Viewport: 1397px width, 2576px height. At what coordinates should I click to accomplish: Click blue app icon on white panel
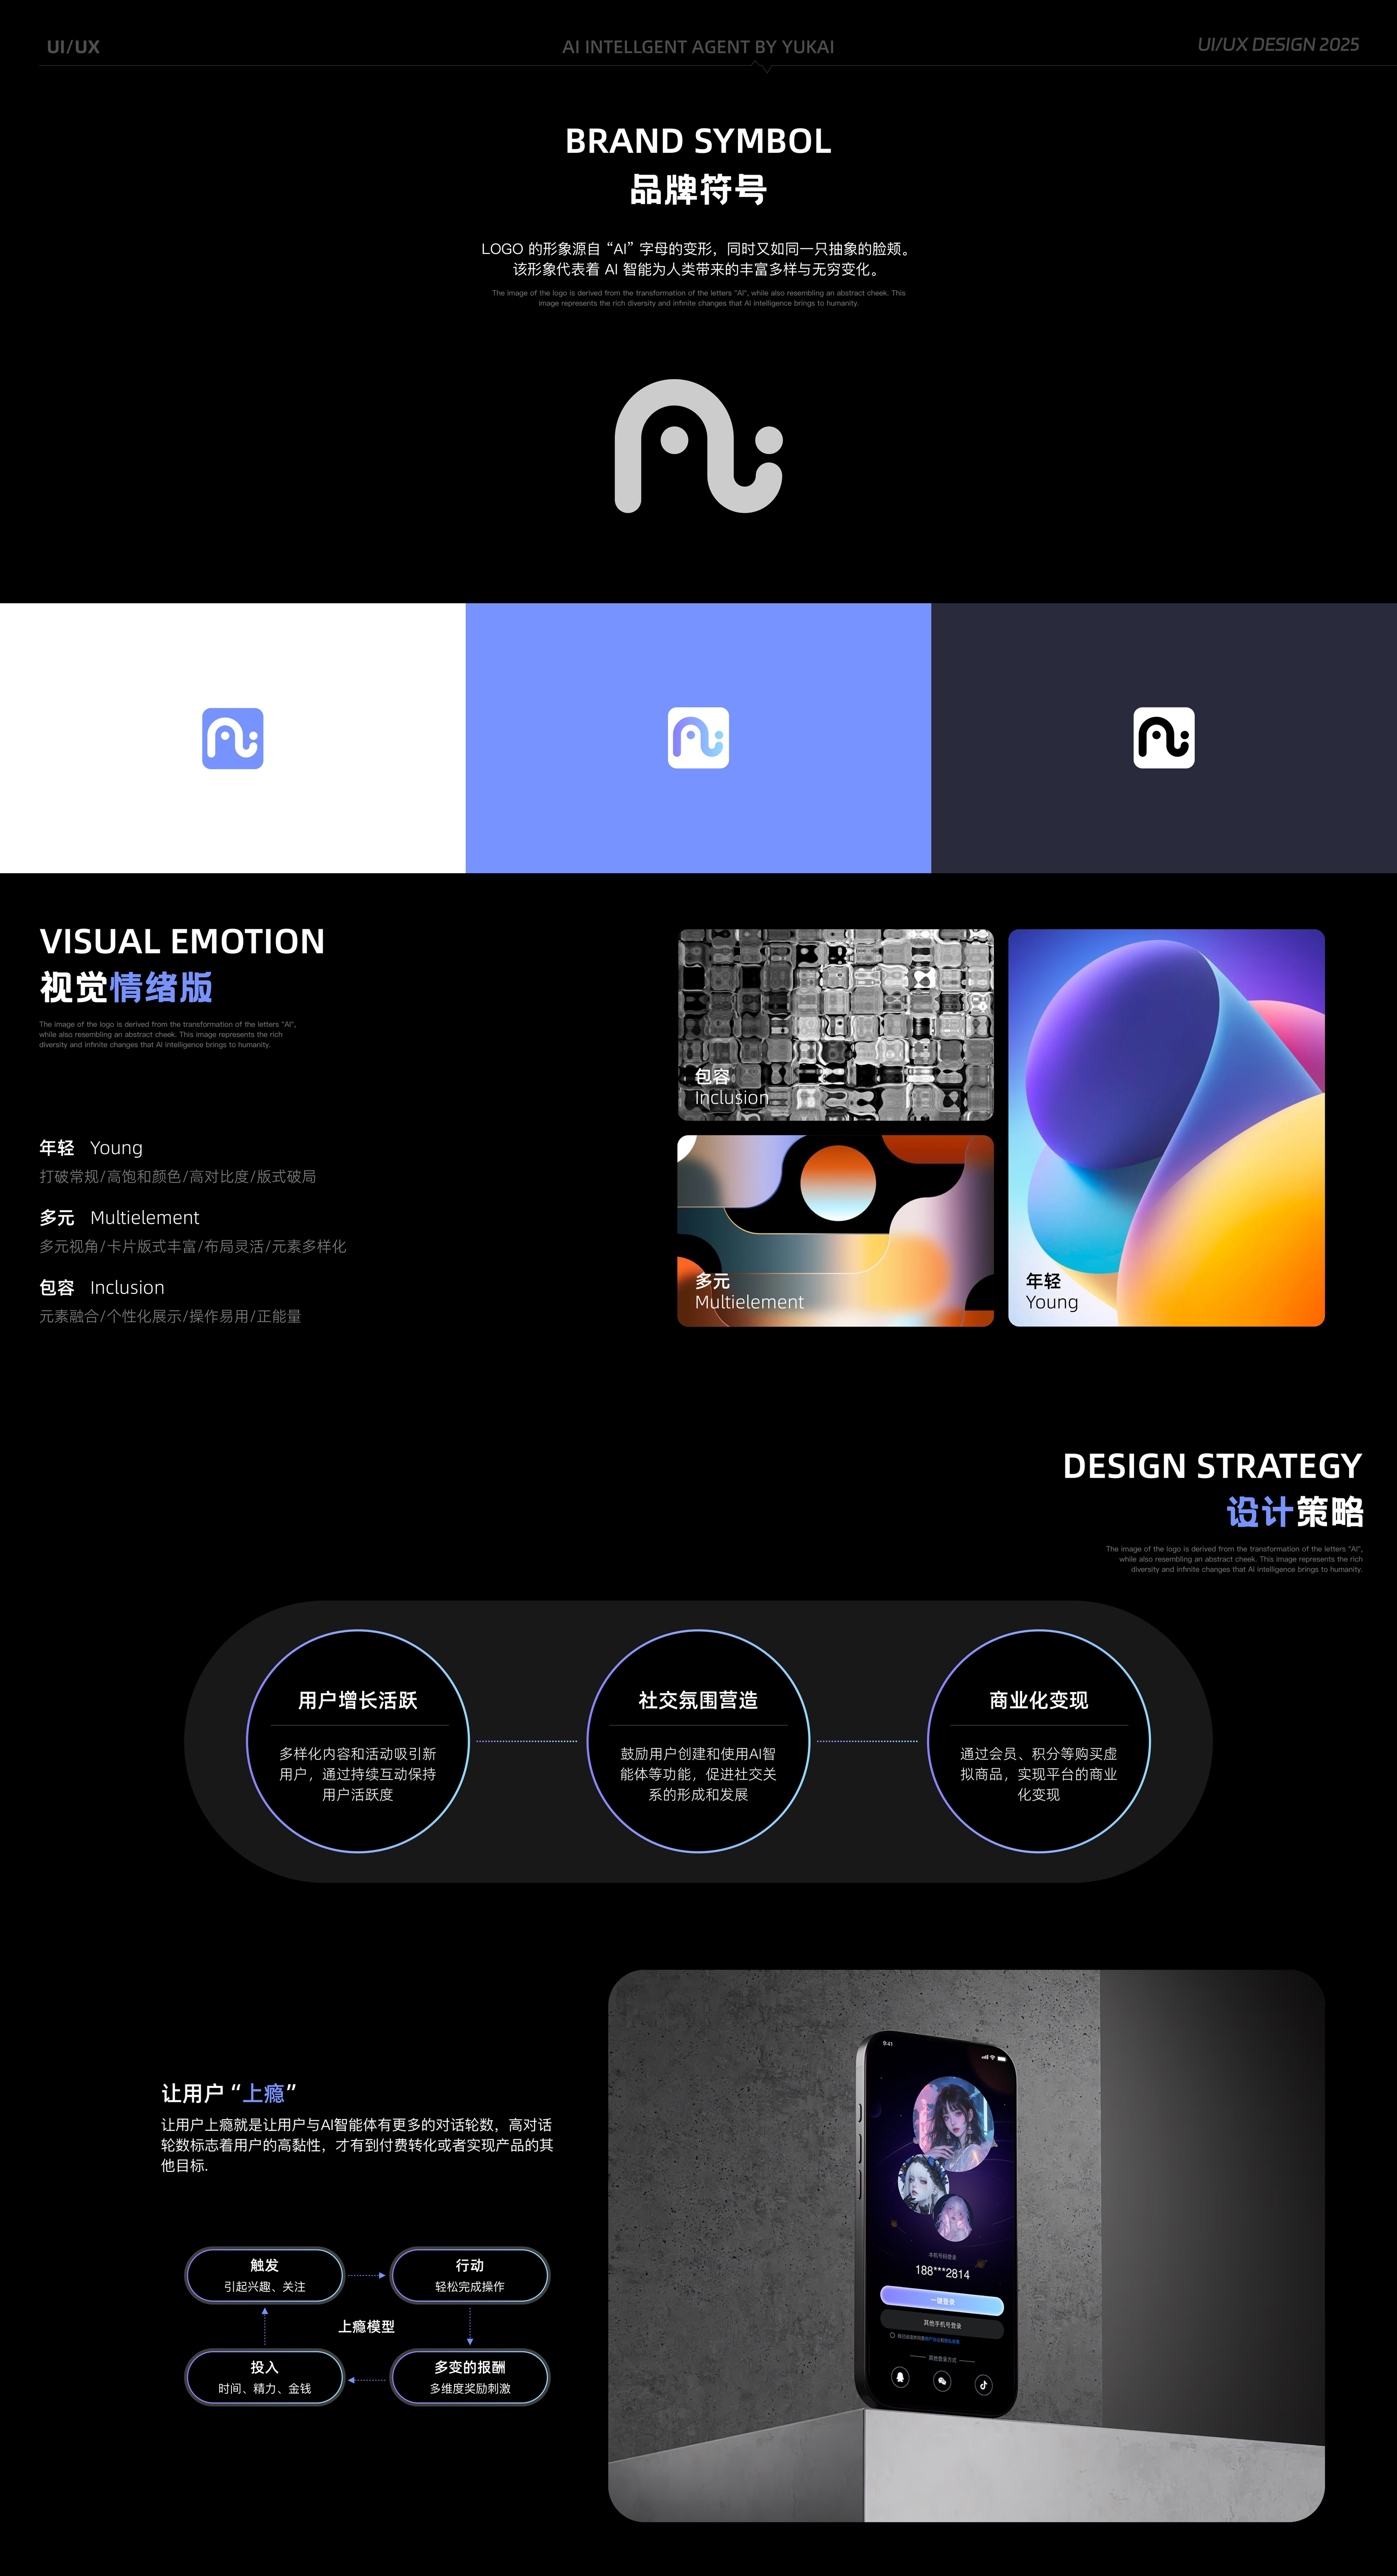point(233,738)
